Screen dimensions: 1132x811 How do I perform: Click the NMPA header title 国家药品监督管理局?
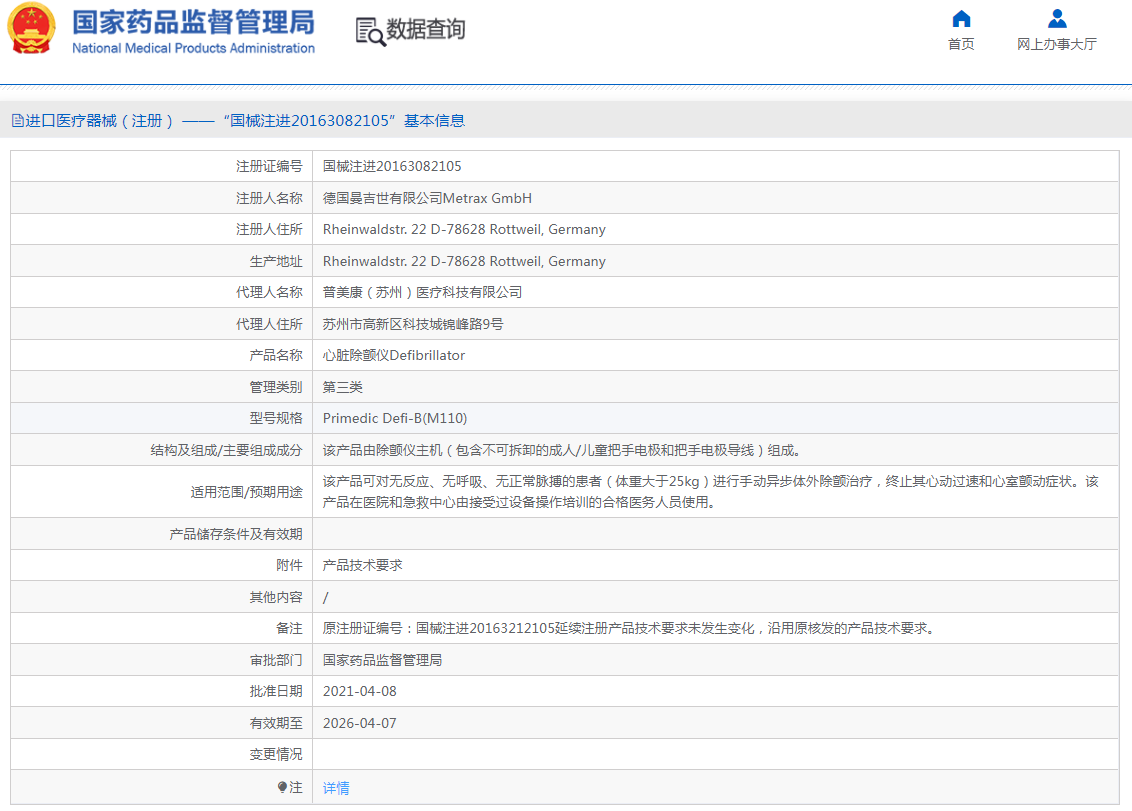pyautogui.click(x=192, y=22)
